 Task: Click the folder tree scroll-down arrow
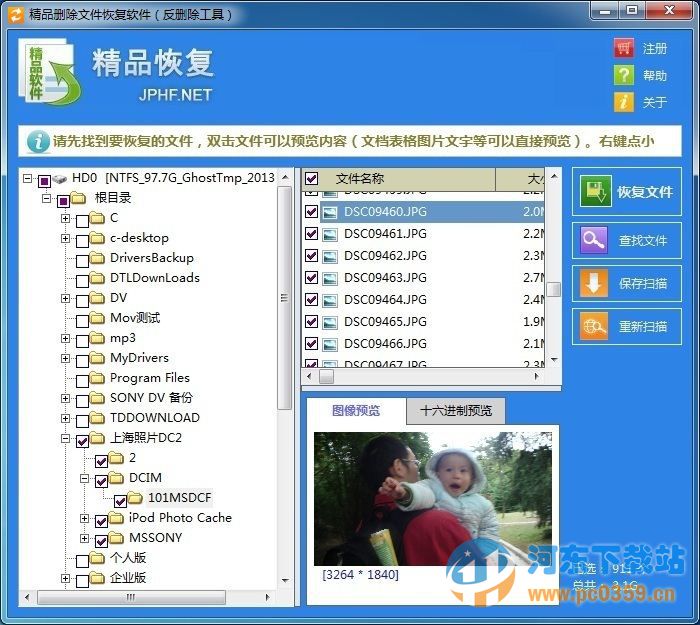pos(285,580)
